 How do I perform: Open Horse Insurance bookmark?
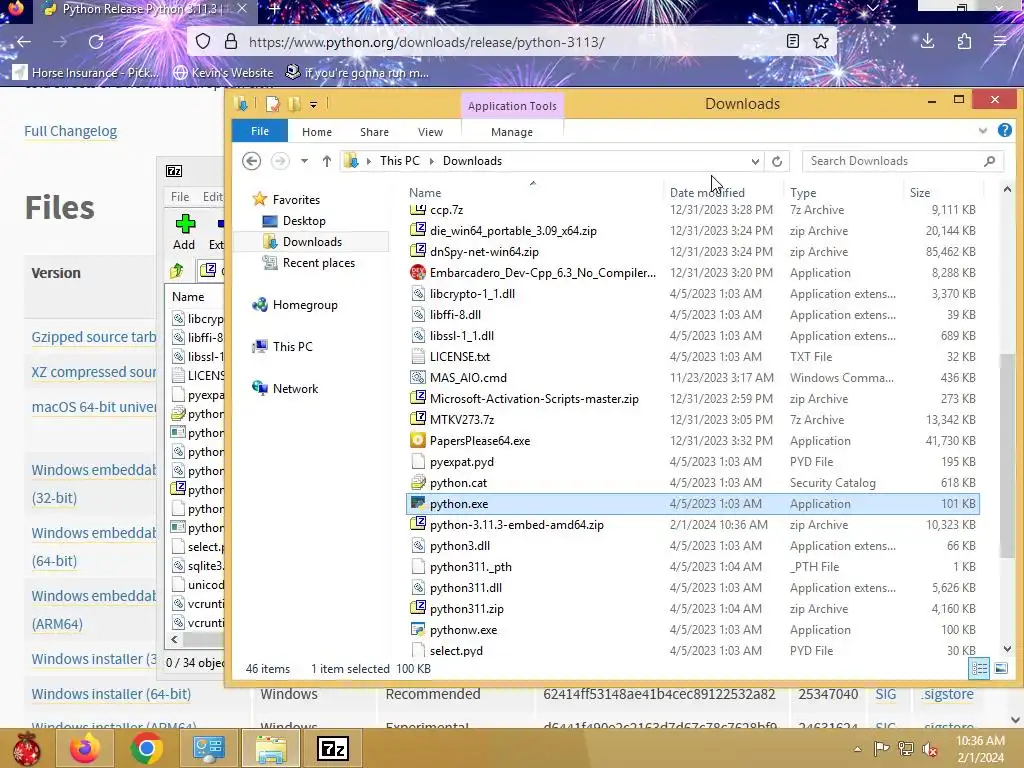point(86,72)
